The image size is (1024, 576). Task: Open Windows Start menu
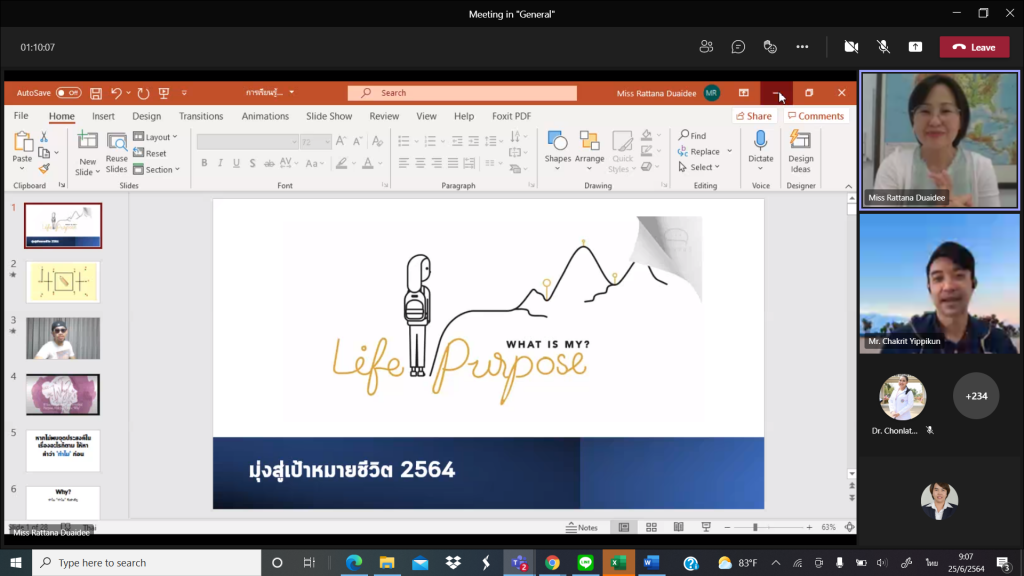click(16, 562)
